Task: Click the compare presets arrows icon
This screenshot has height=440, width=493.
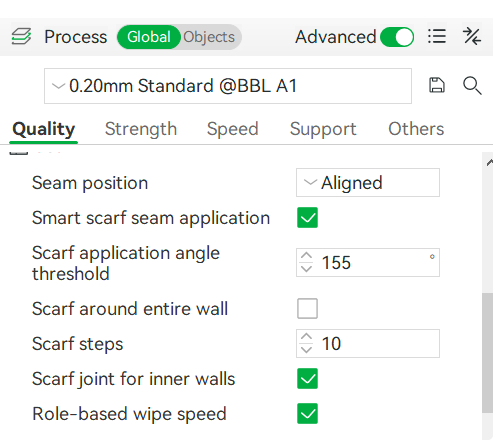Action: pyautogui.click(x=472, y=36)
